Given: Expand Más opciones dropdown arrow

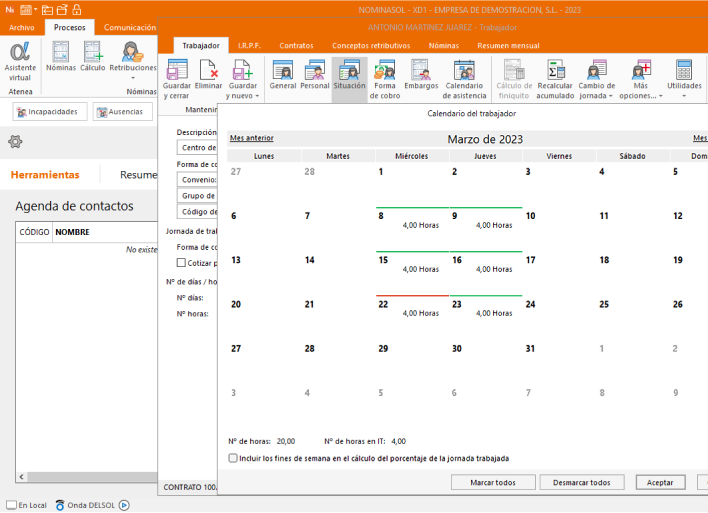Looking at the screenshot, I should coord(661,96).
